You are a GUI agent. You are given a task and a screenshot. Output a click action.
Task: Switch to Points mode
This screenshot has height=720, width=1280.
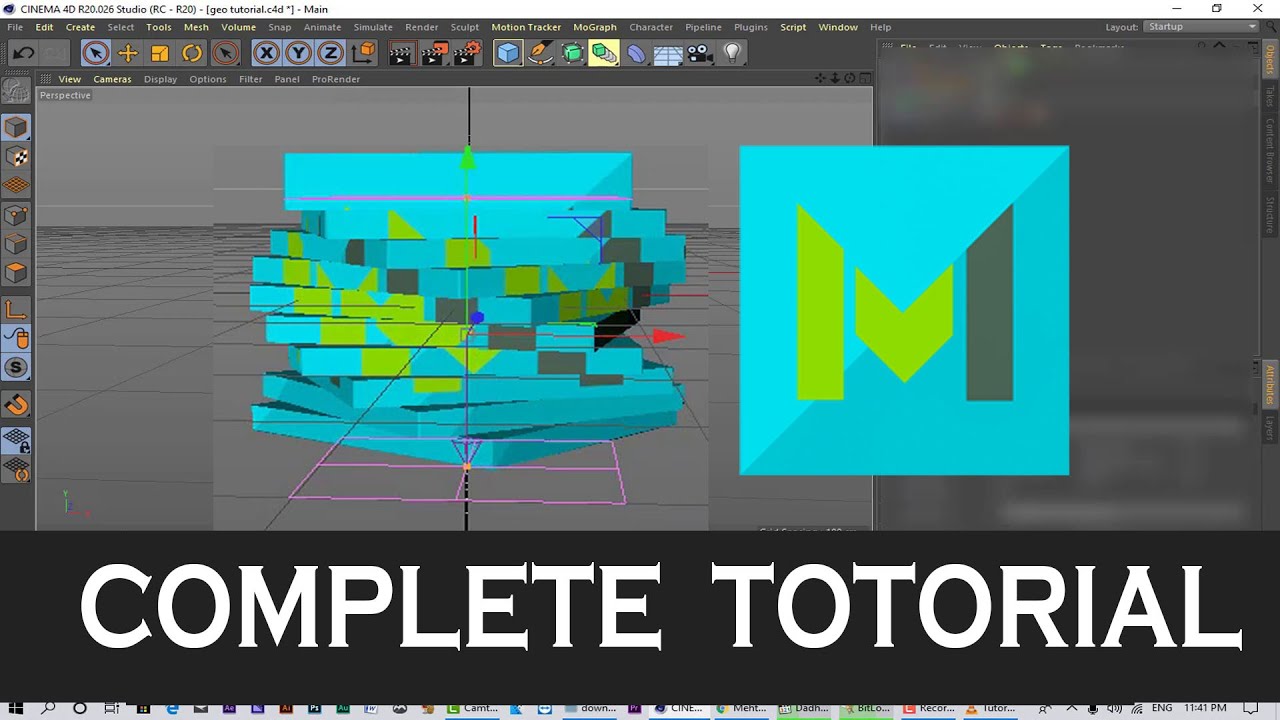point(16,215)
